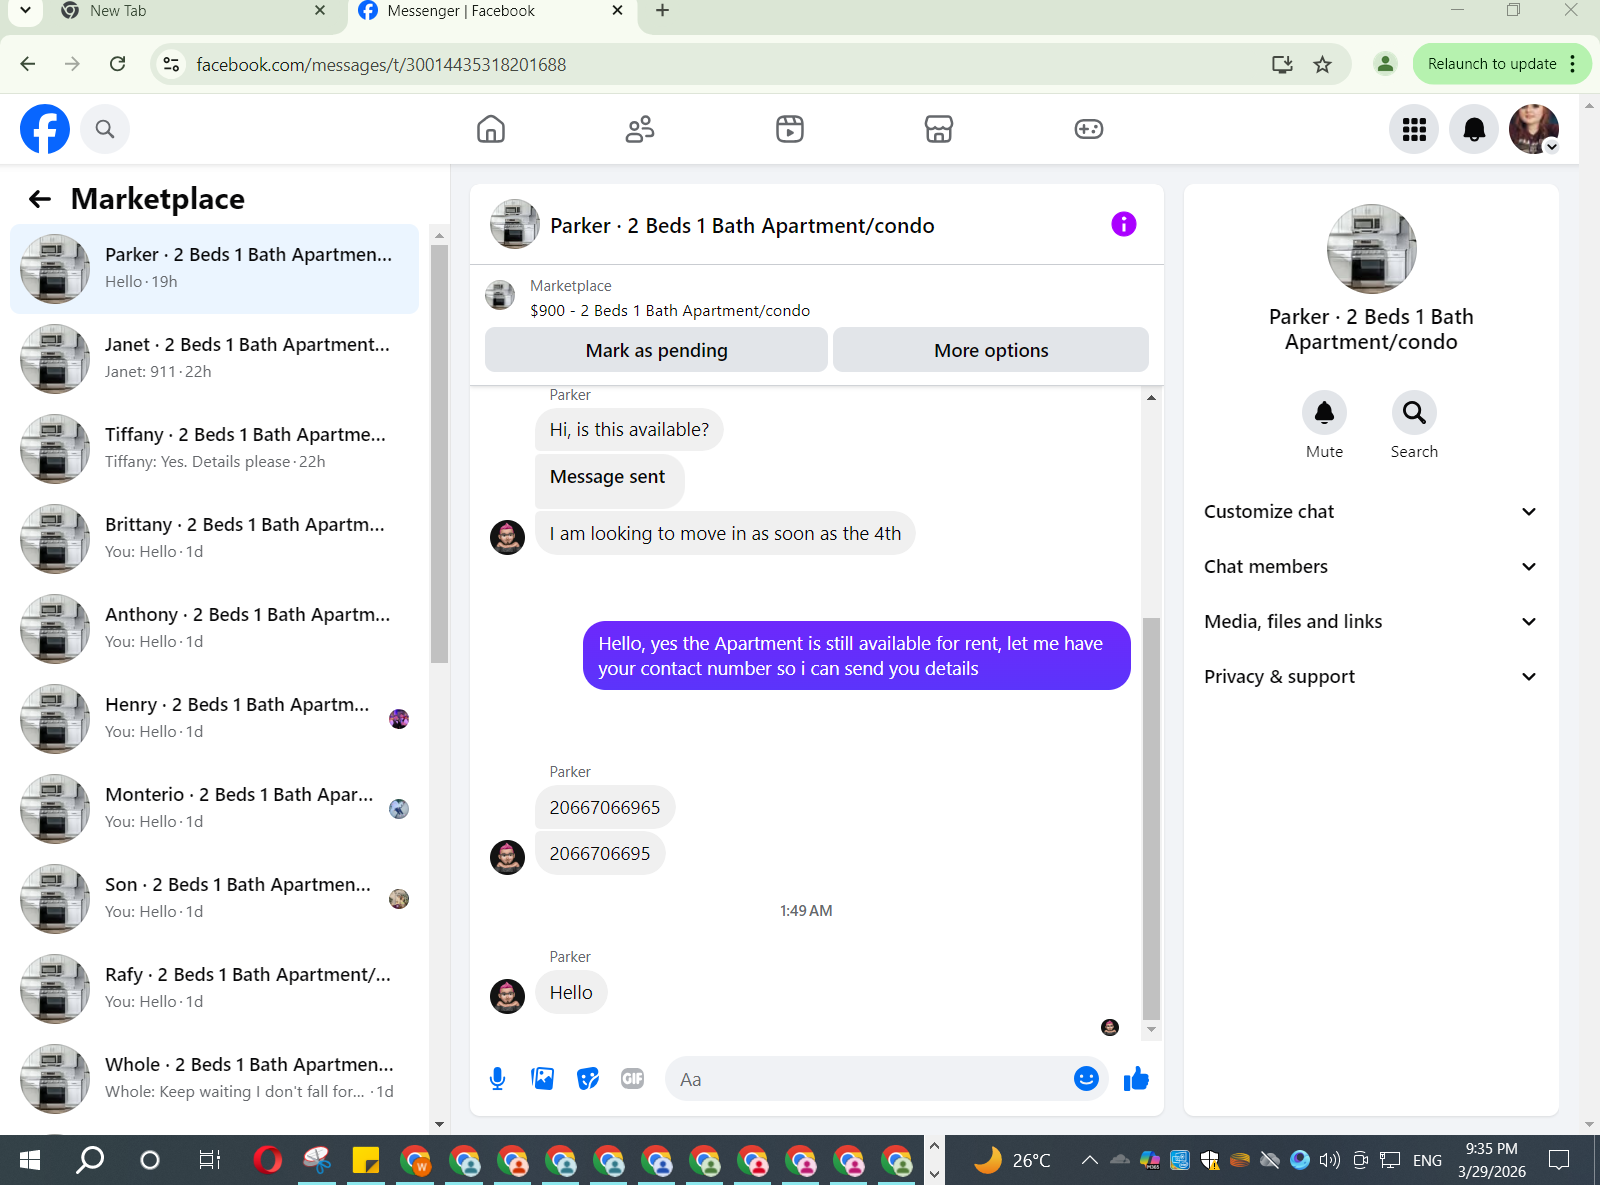The width and height of the screenshot is (1600, 1185).
Task: Send a thumbs-up like
Action: coord(1136,1079)
